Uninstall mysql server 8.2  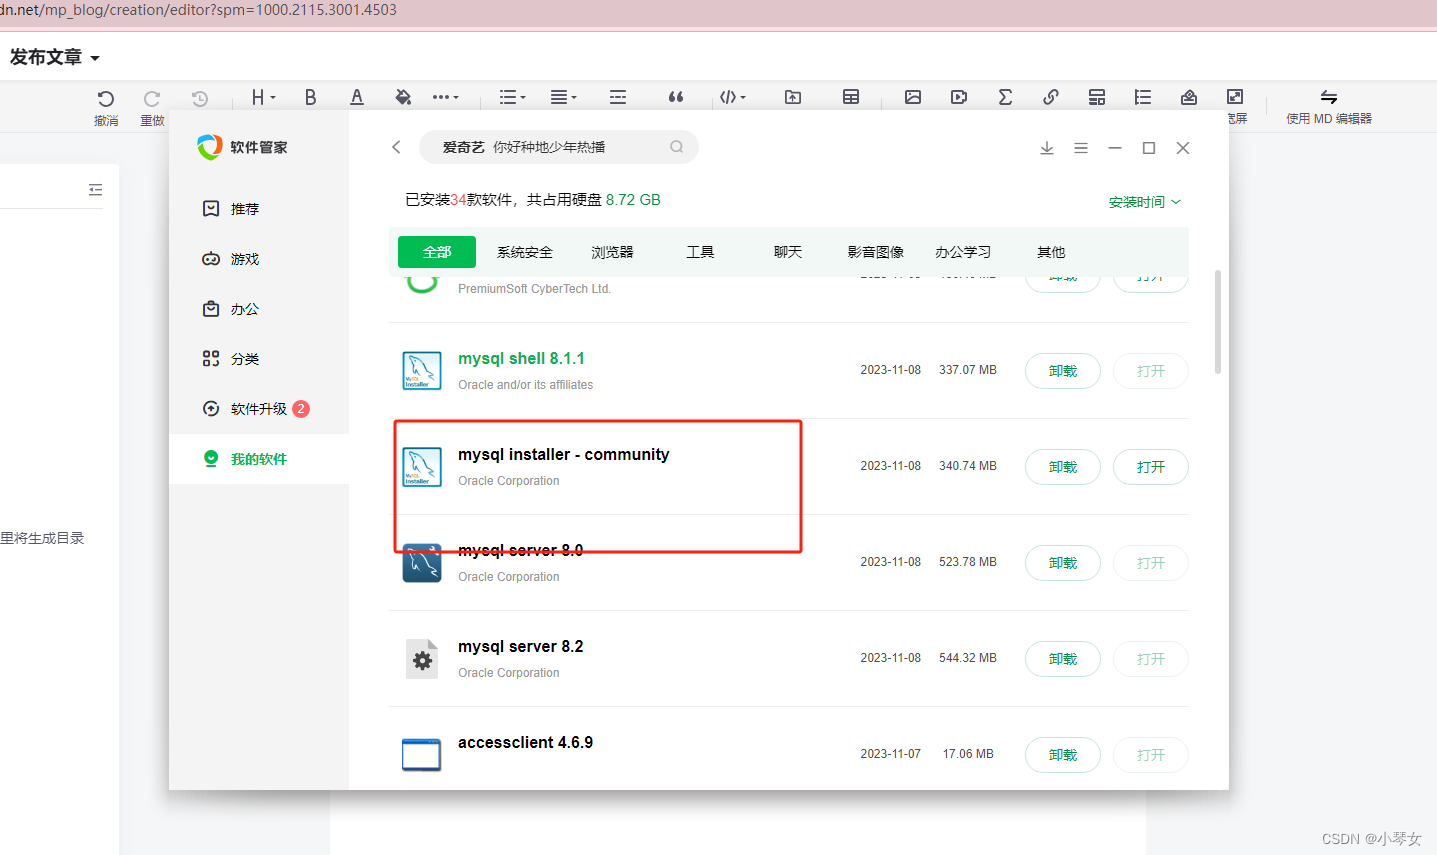[1063, 659]
